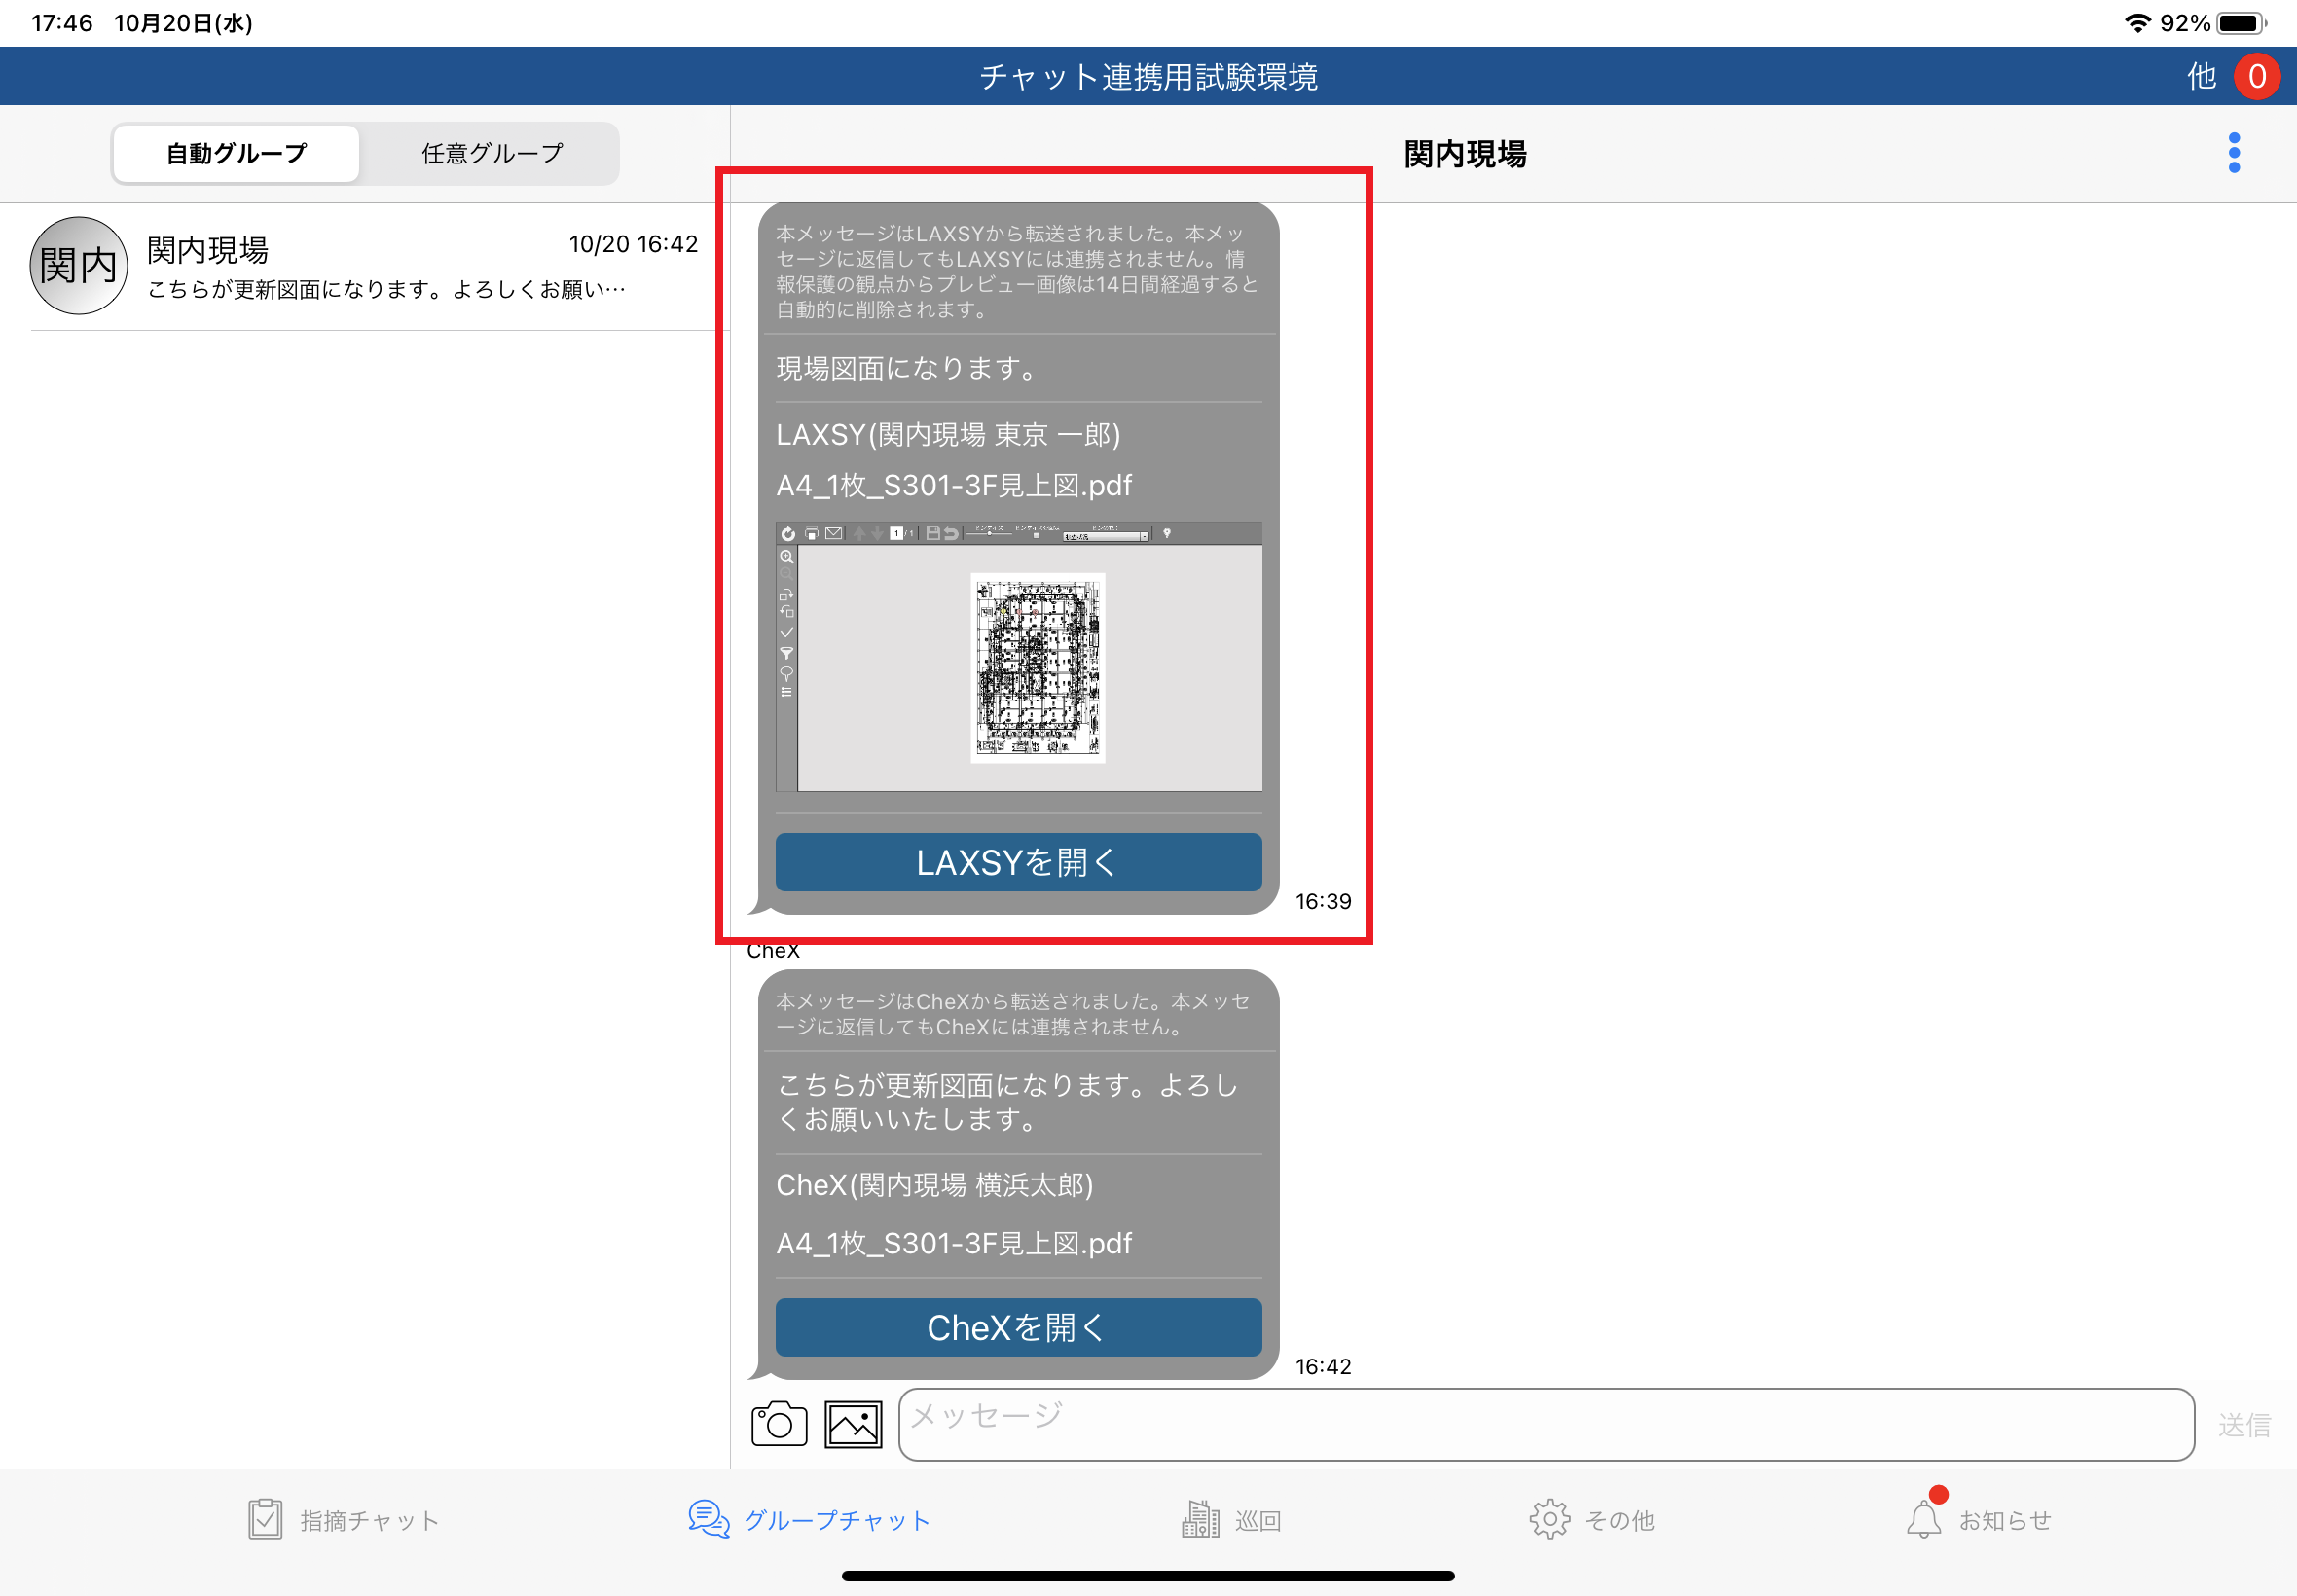Viewport: 2297px width, 1596px height.
Task: Open その他 gear settings tab
Action: (1591, 1520)
